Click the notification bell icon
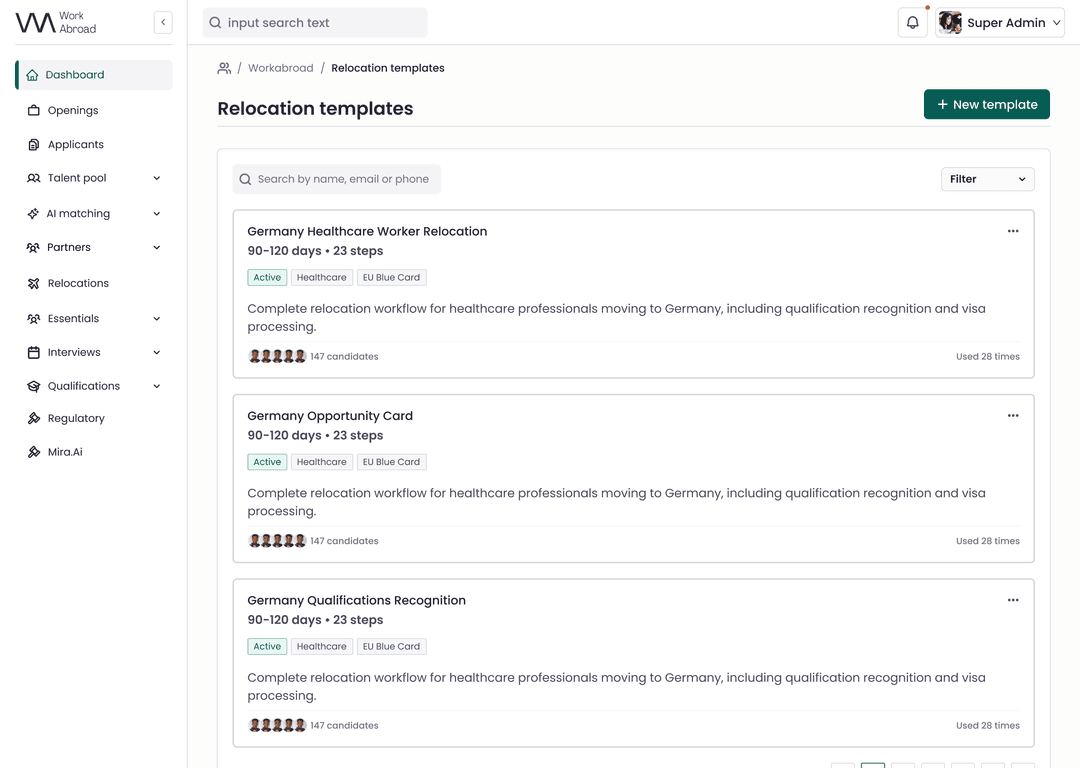The height and width of the screenshot is (768, 1080). (x=912, y=23)
